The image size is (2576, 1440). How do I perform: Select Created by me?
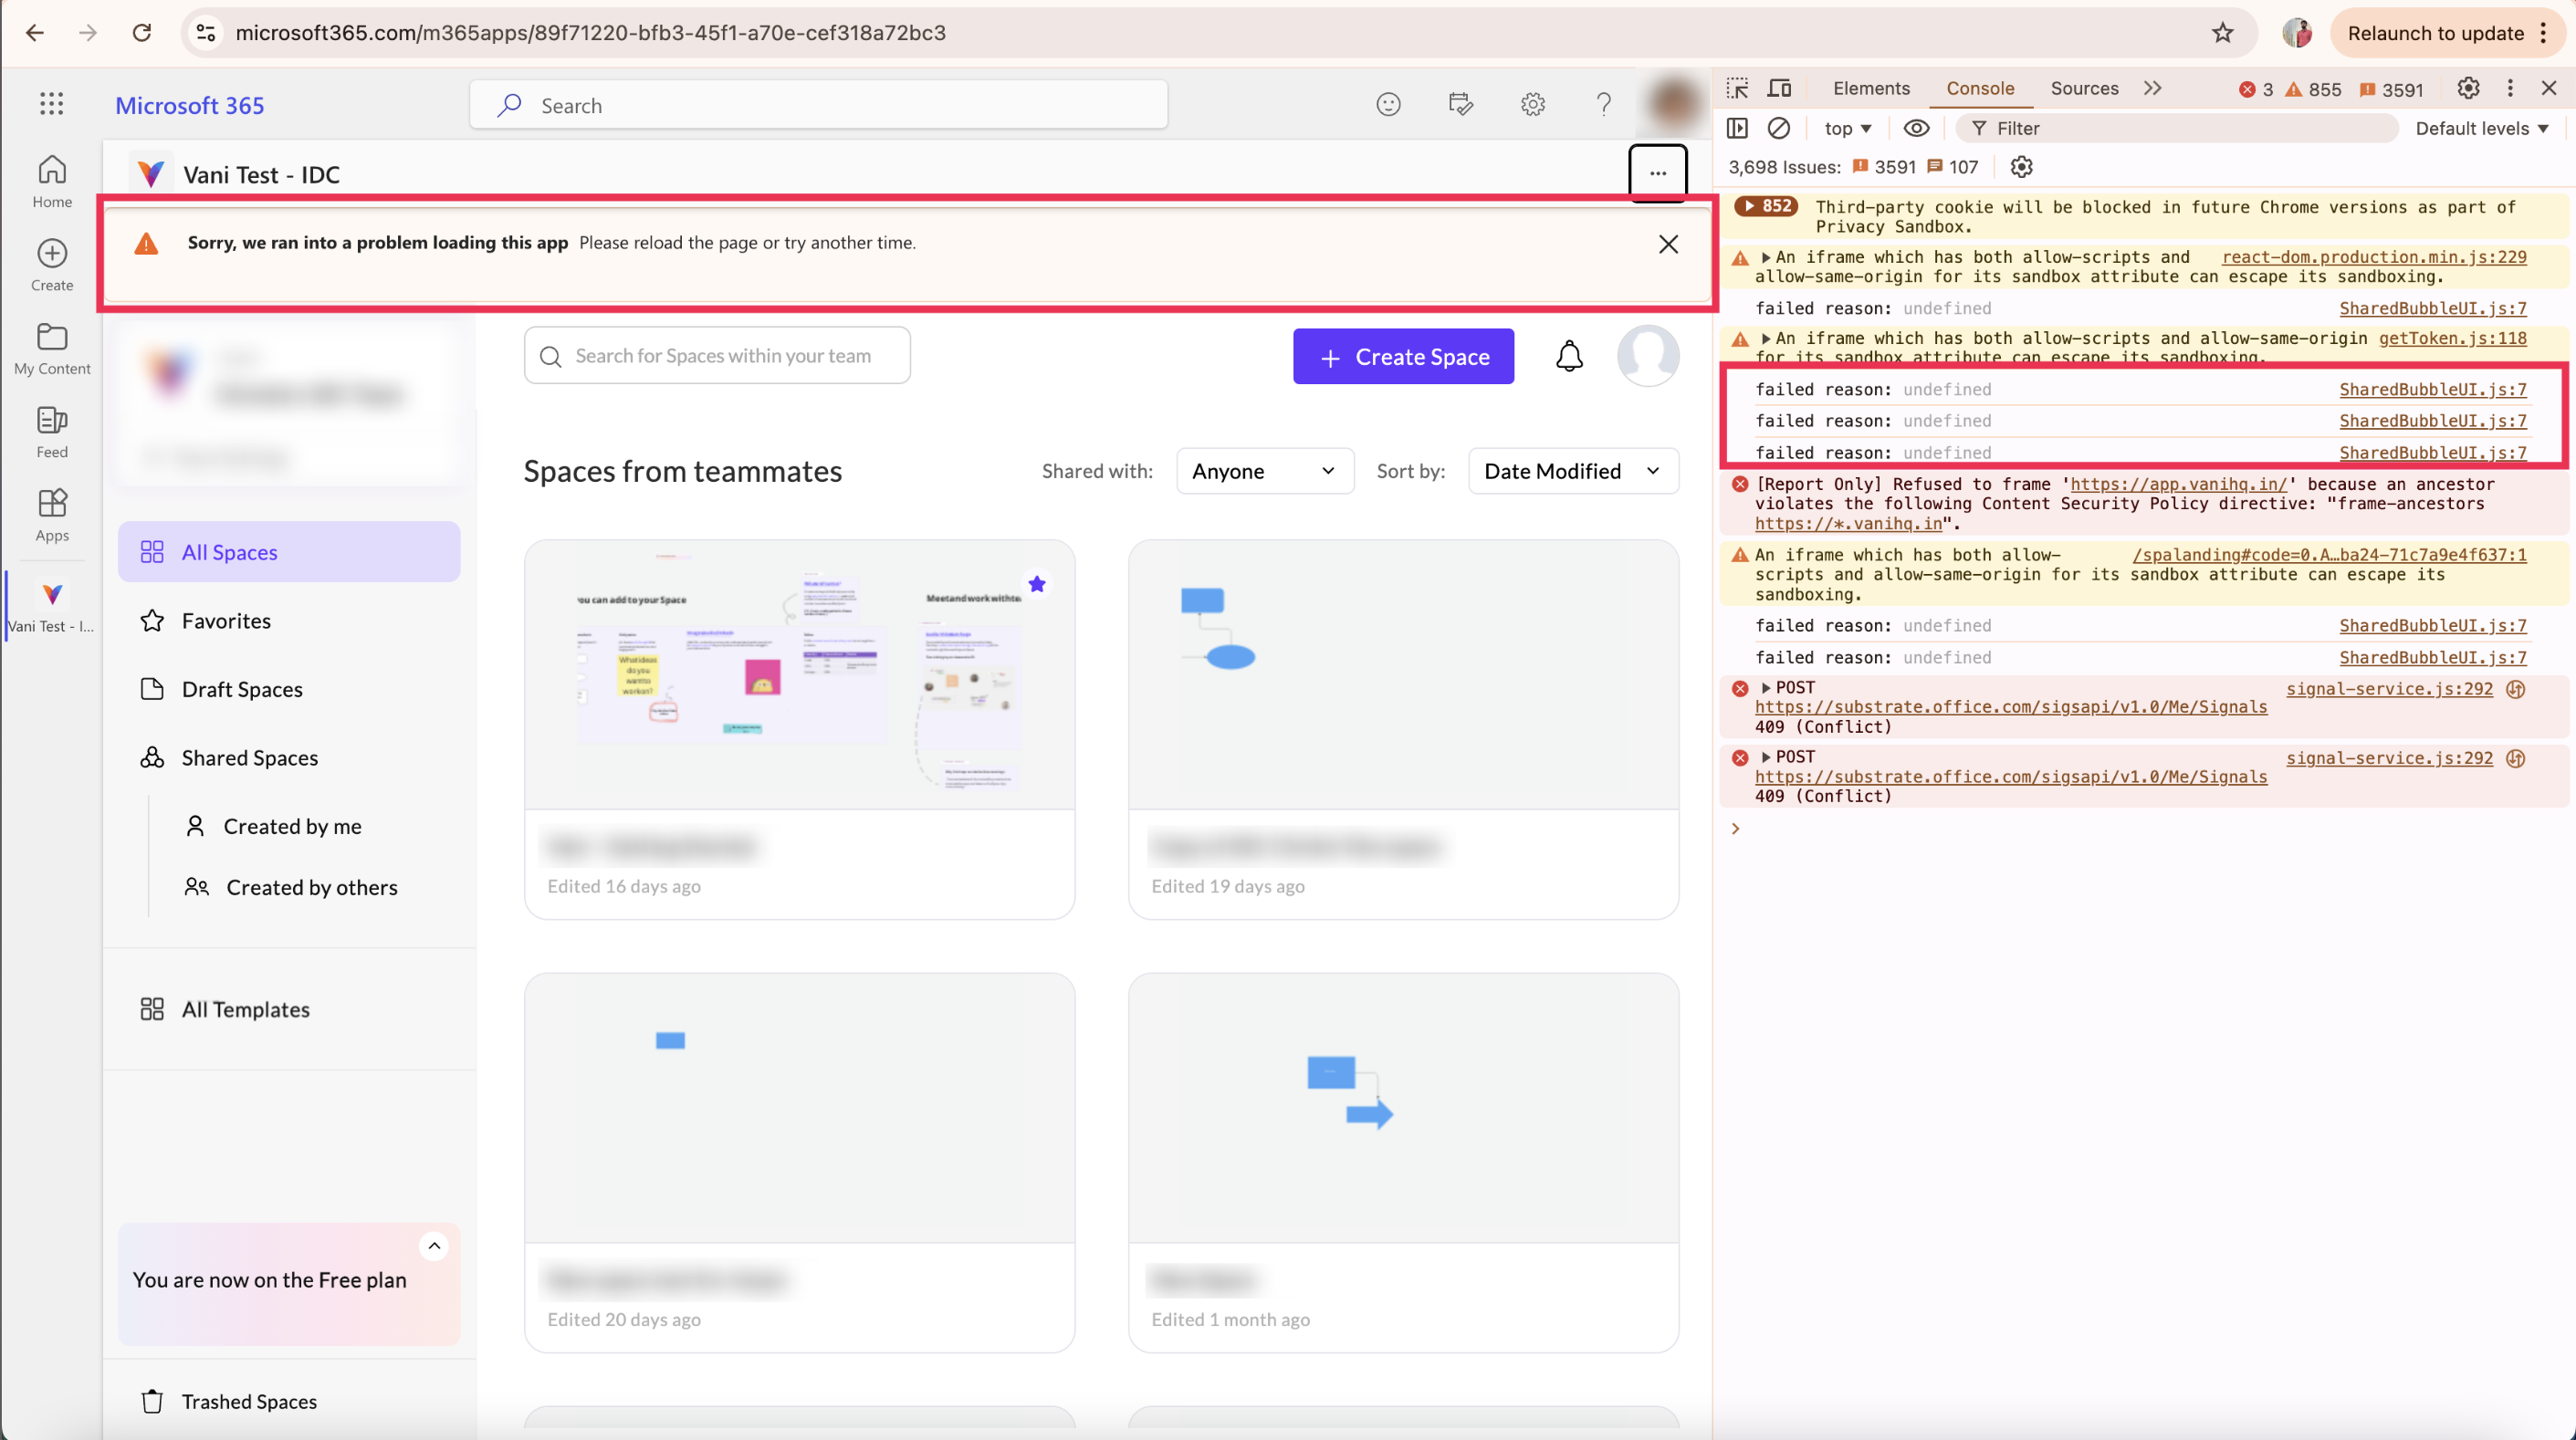[x=292, y=826]
